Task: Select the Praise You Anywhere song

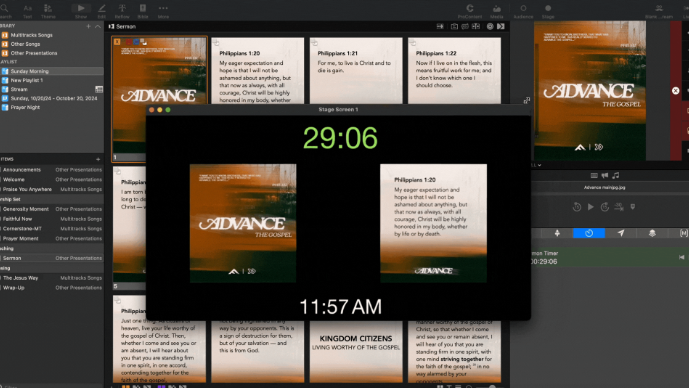Action: (52, 189)
